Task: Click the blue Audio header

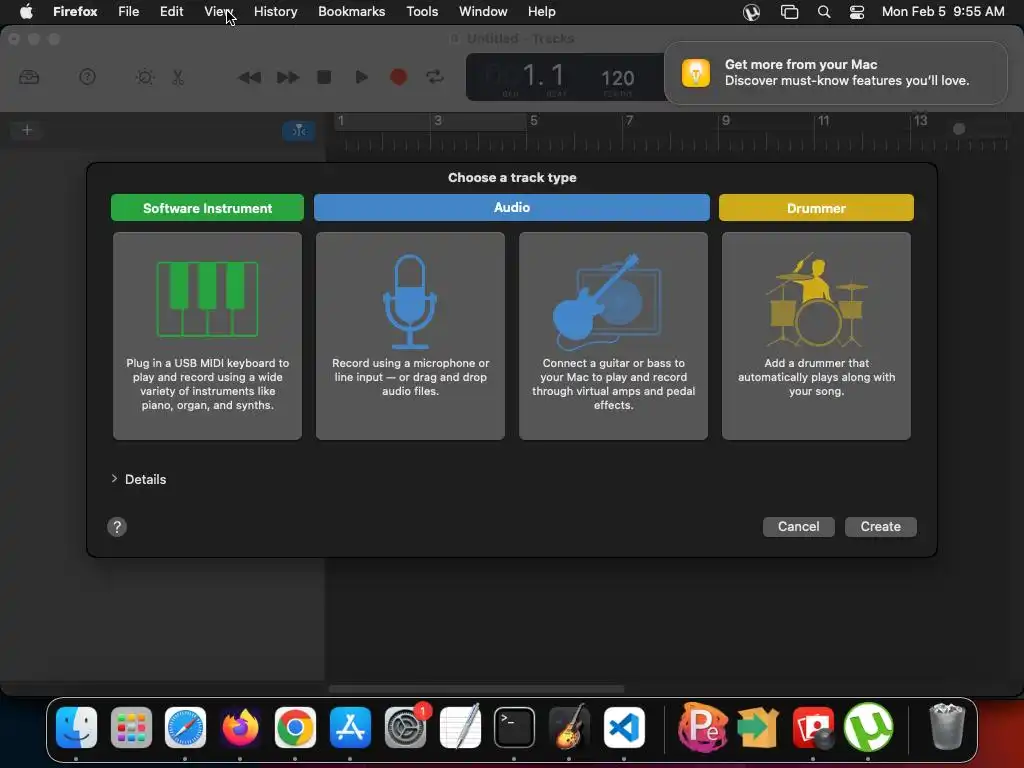Action: pyautogui.click(x=511, y=208)
